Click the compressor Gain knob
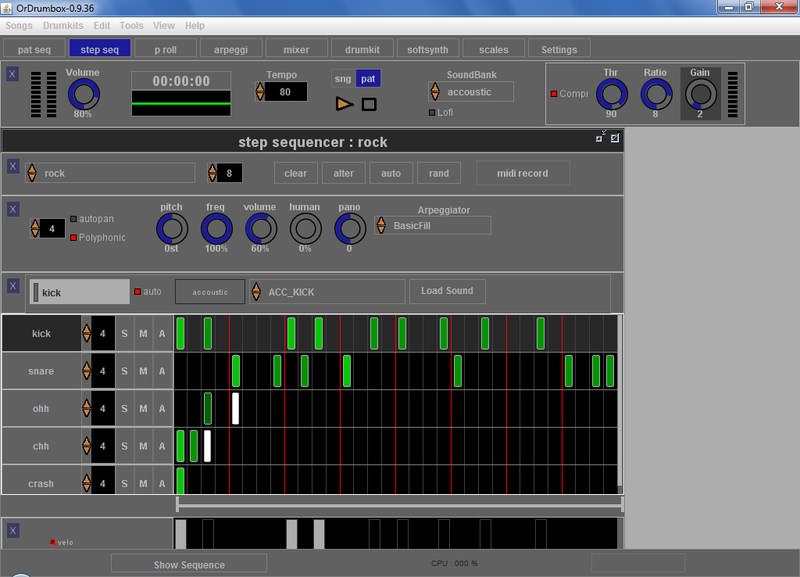Viewport: 800px width, 577px height. click(x=700, y=94)
